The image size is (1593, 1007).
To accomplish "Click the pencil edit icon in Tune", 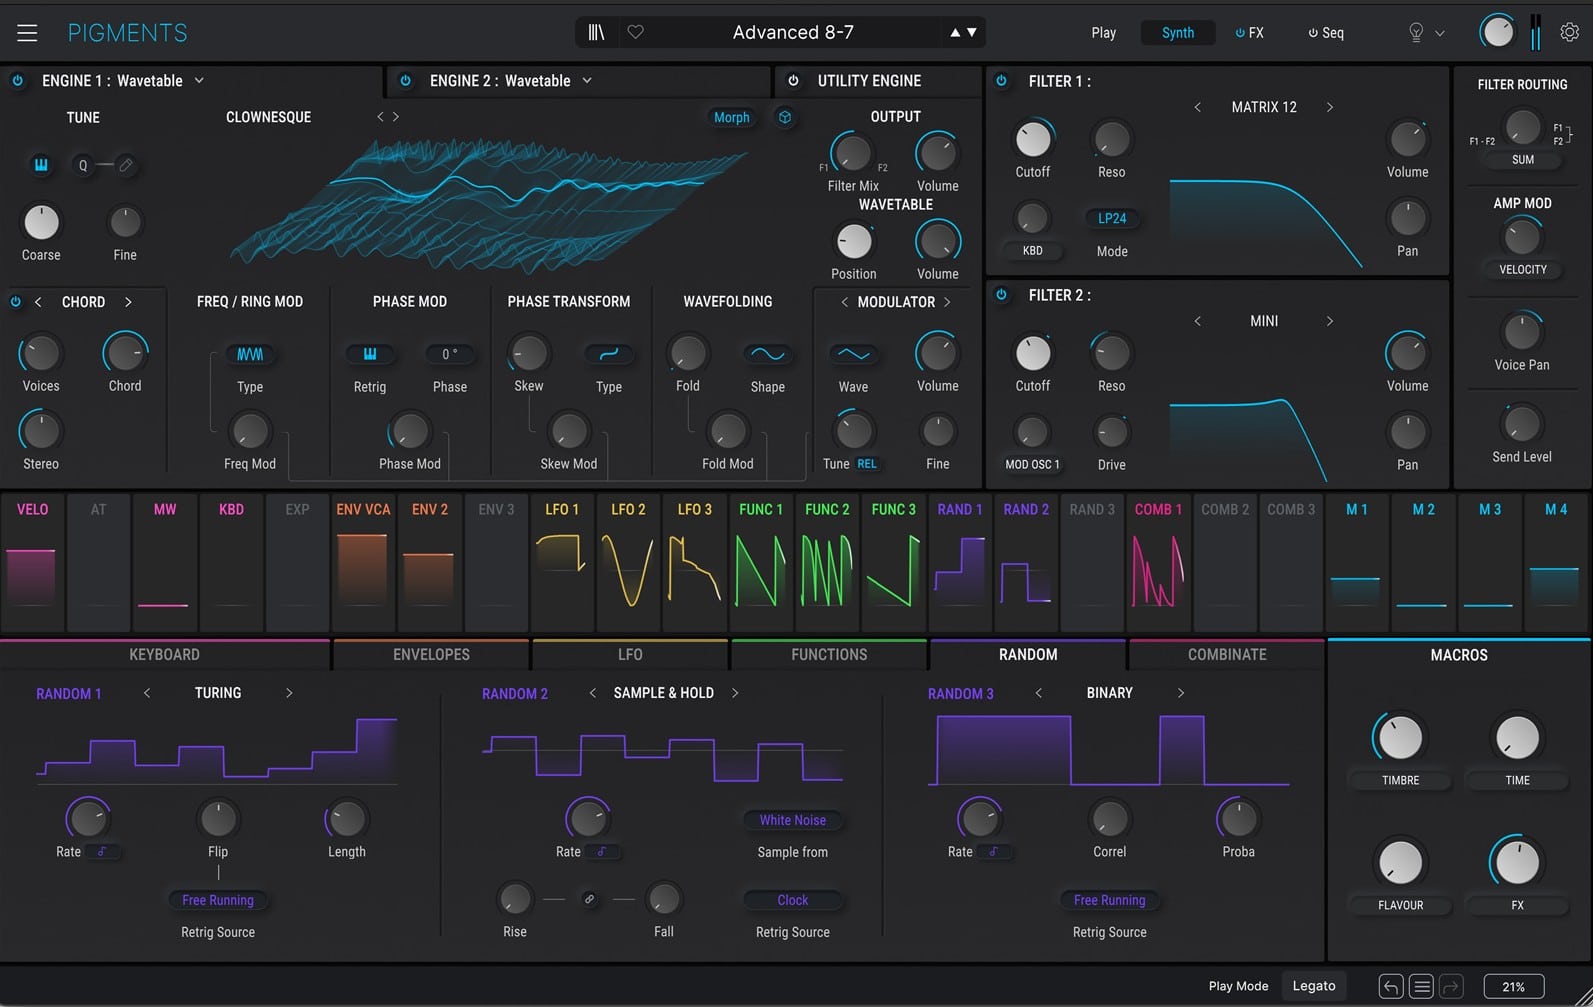I will coord(126,165).
